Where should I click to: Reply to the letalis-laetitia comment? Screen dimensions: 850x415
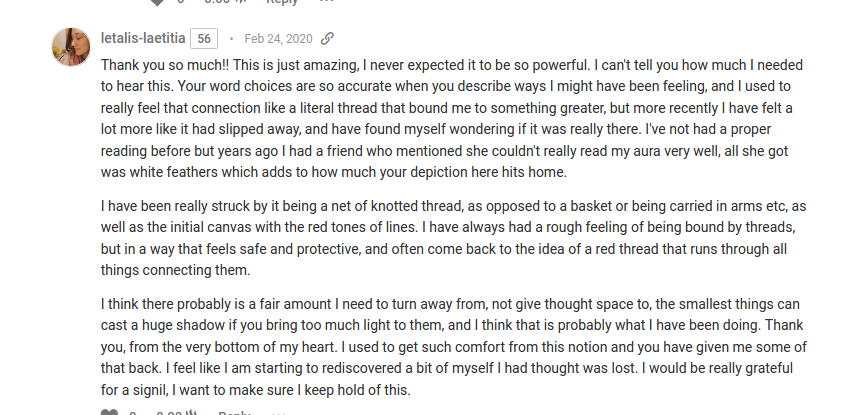[x=234, y=413]
